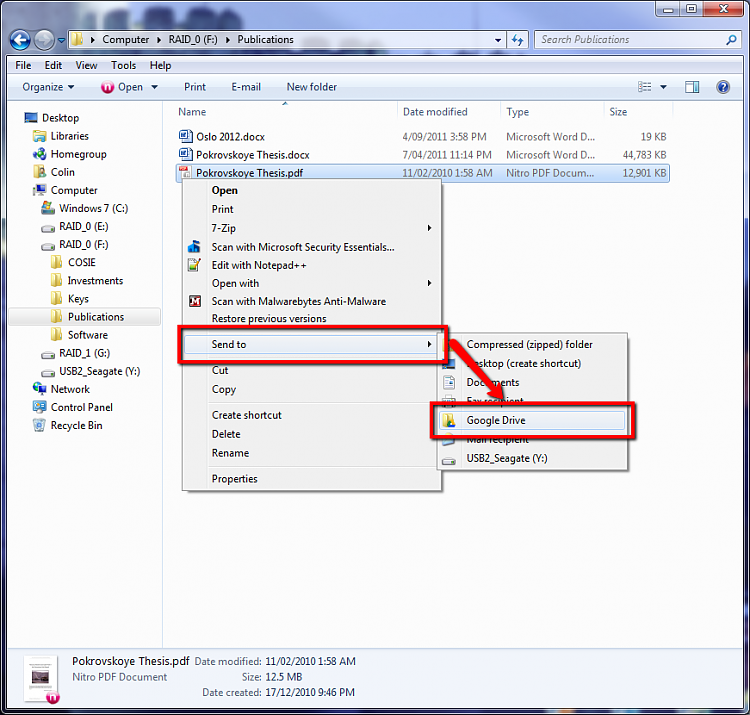Click the Google Drive icon in Send to
Viewport: 750px width, 715px height.
(x=449, y=420)
